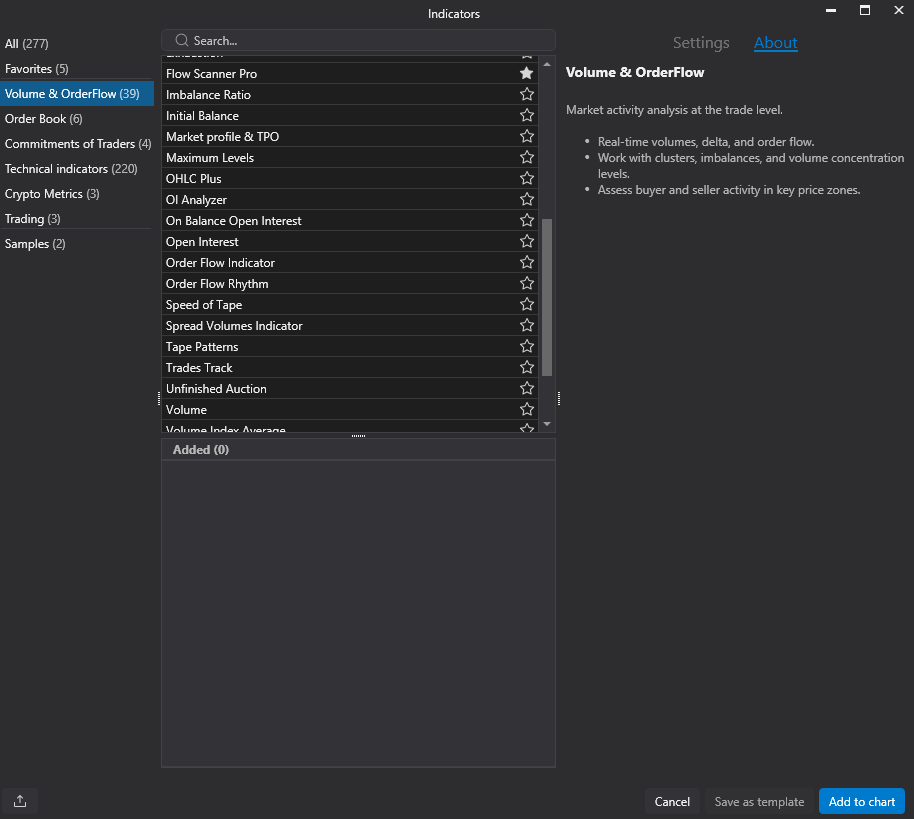The width and height of the screenshot is (914, 819).
Task: Click the Cancel button
Action: coord(672,802)
